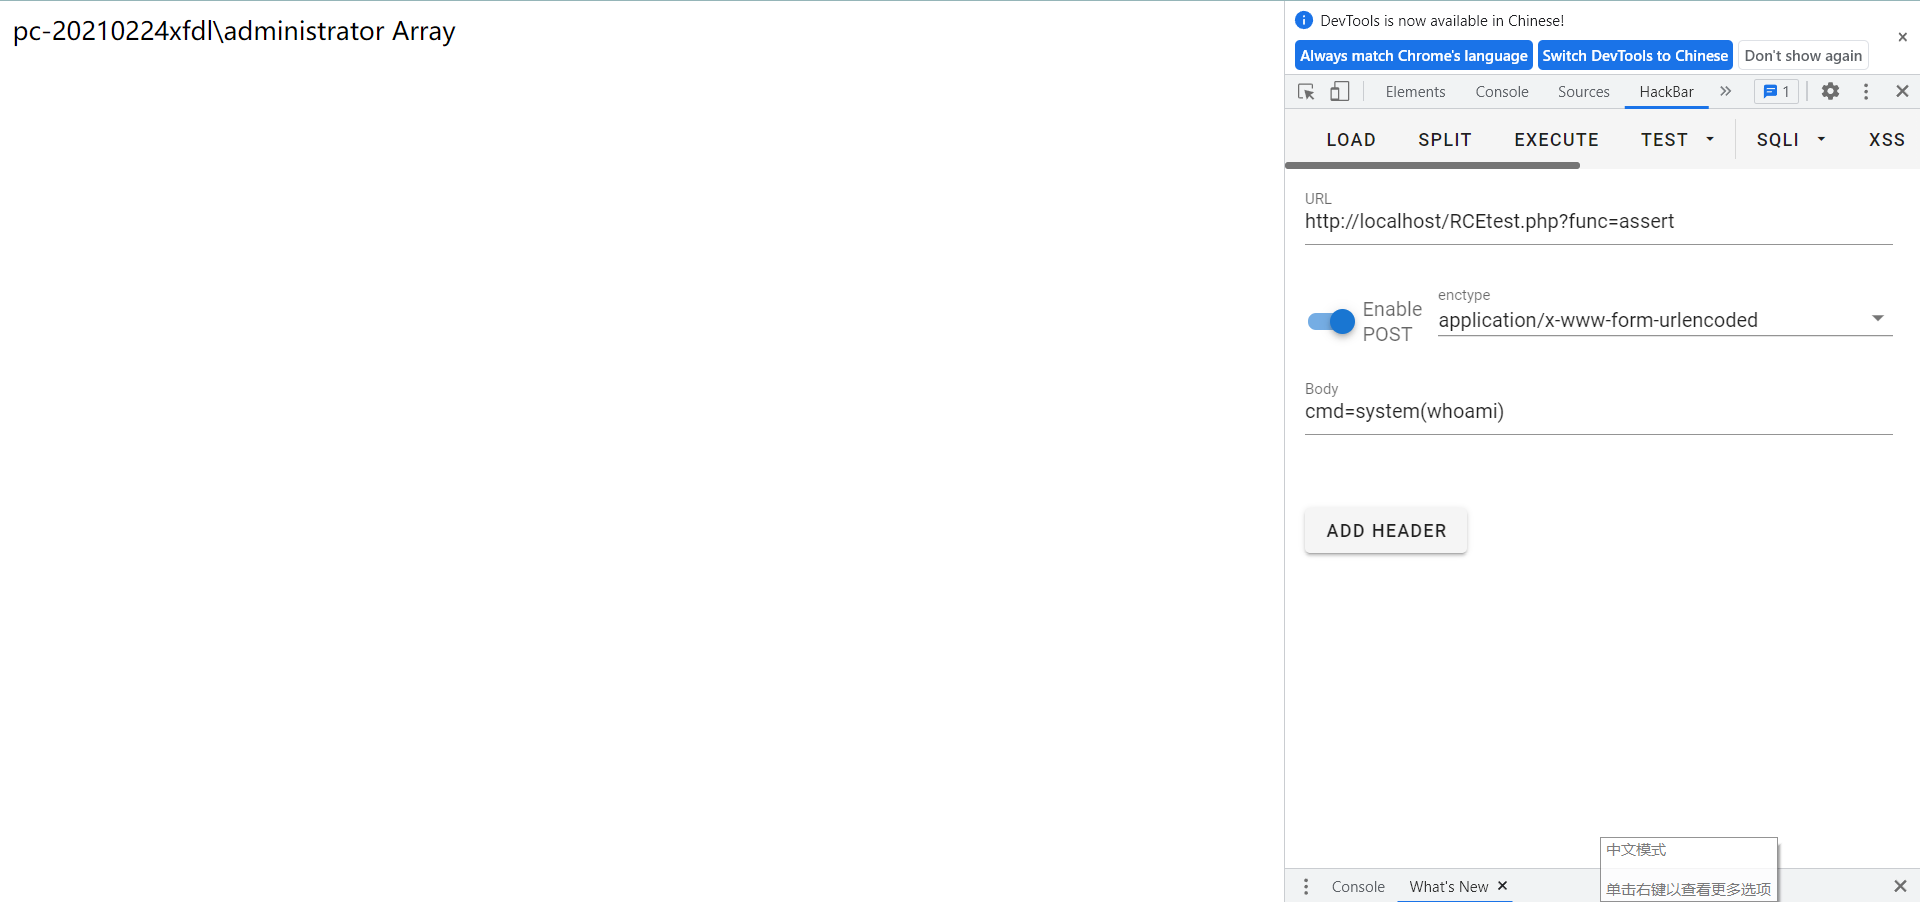This screenshot has width=1920, height=902.
Task: Close the What's New drawer tab
Action: point(1502,886)
